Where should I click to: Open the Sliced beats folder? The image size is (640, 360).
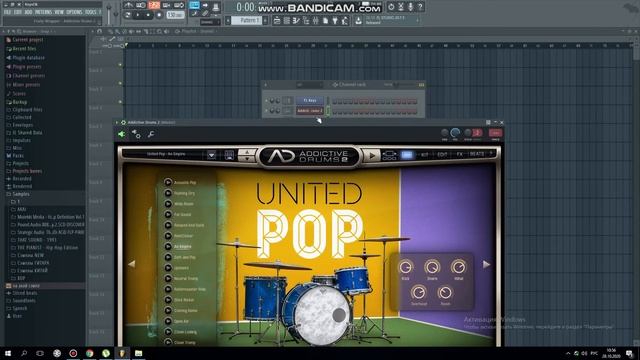click(24, 293)
